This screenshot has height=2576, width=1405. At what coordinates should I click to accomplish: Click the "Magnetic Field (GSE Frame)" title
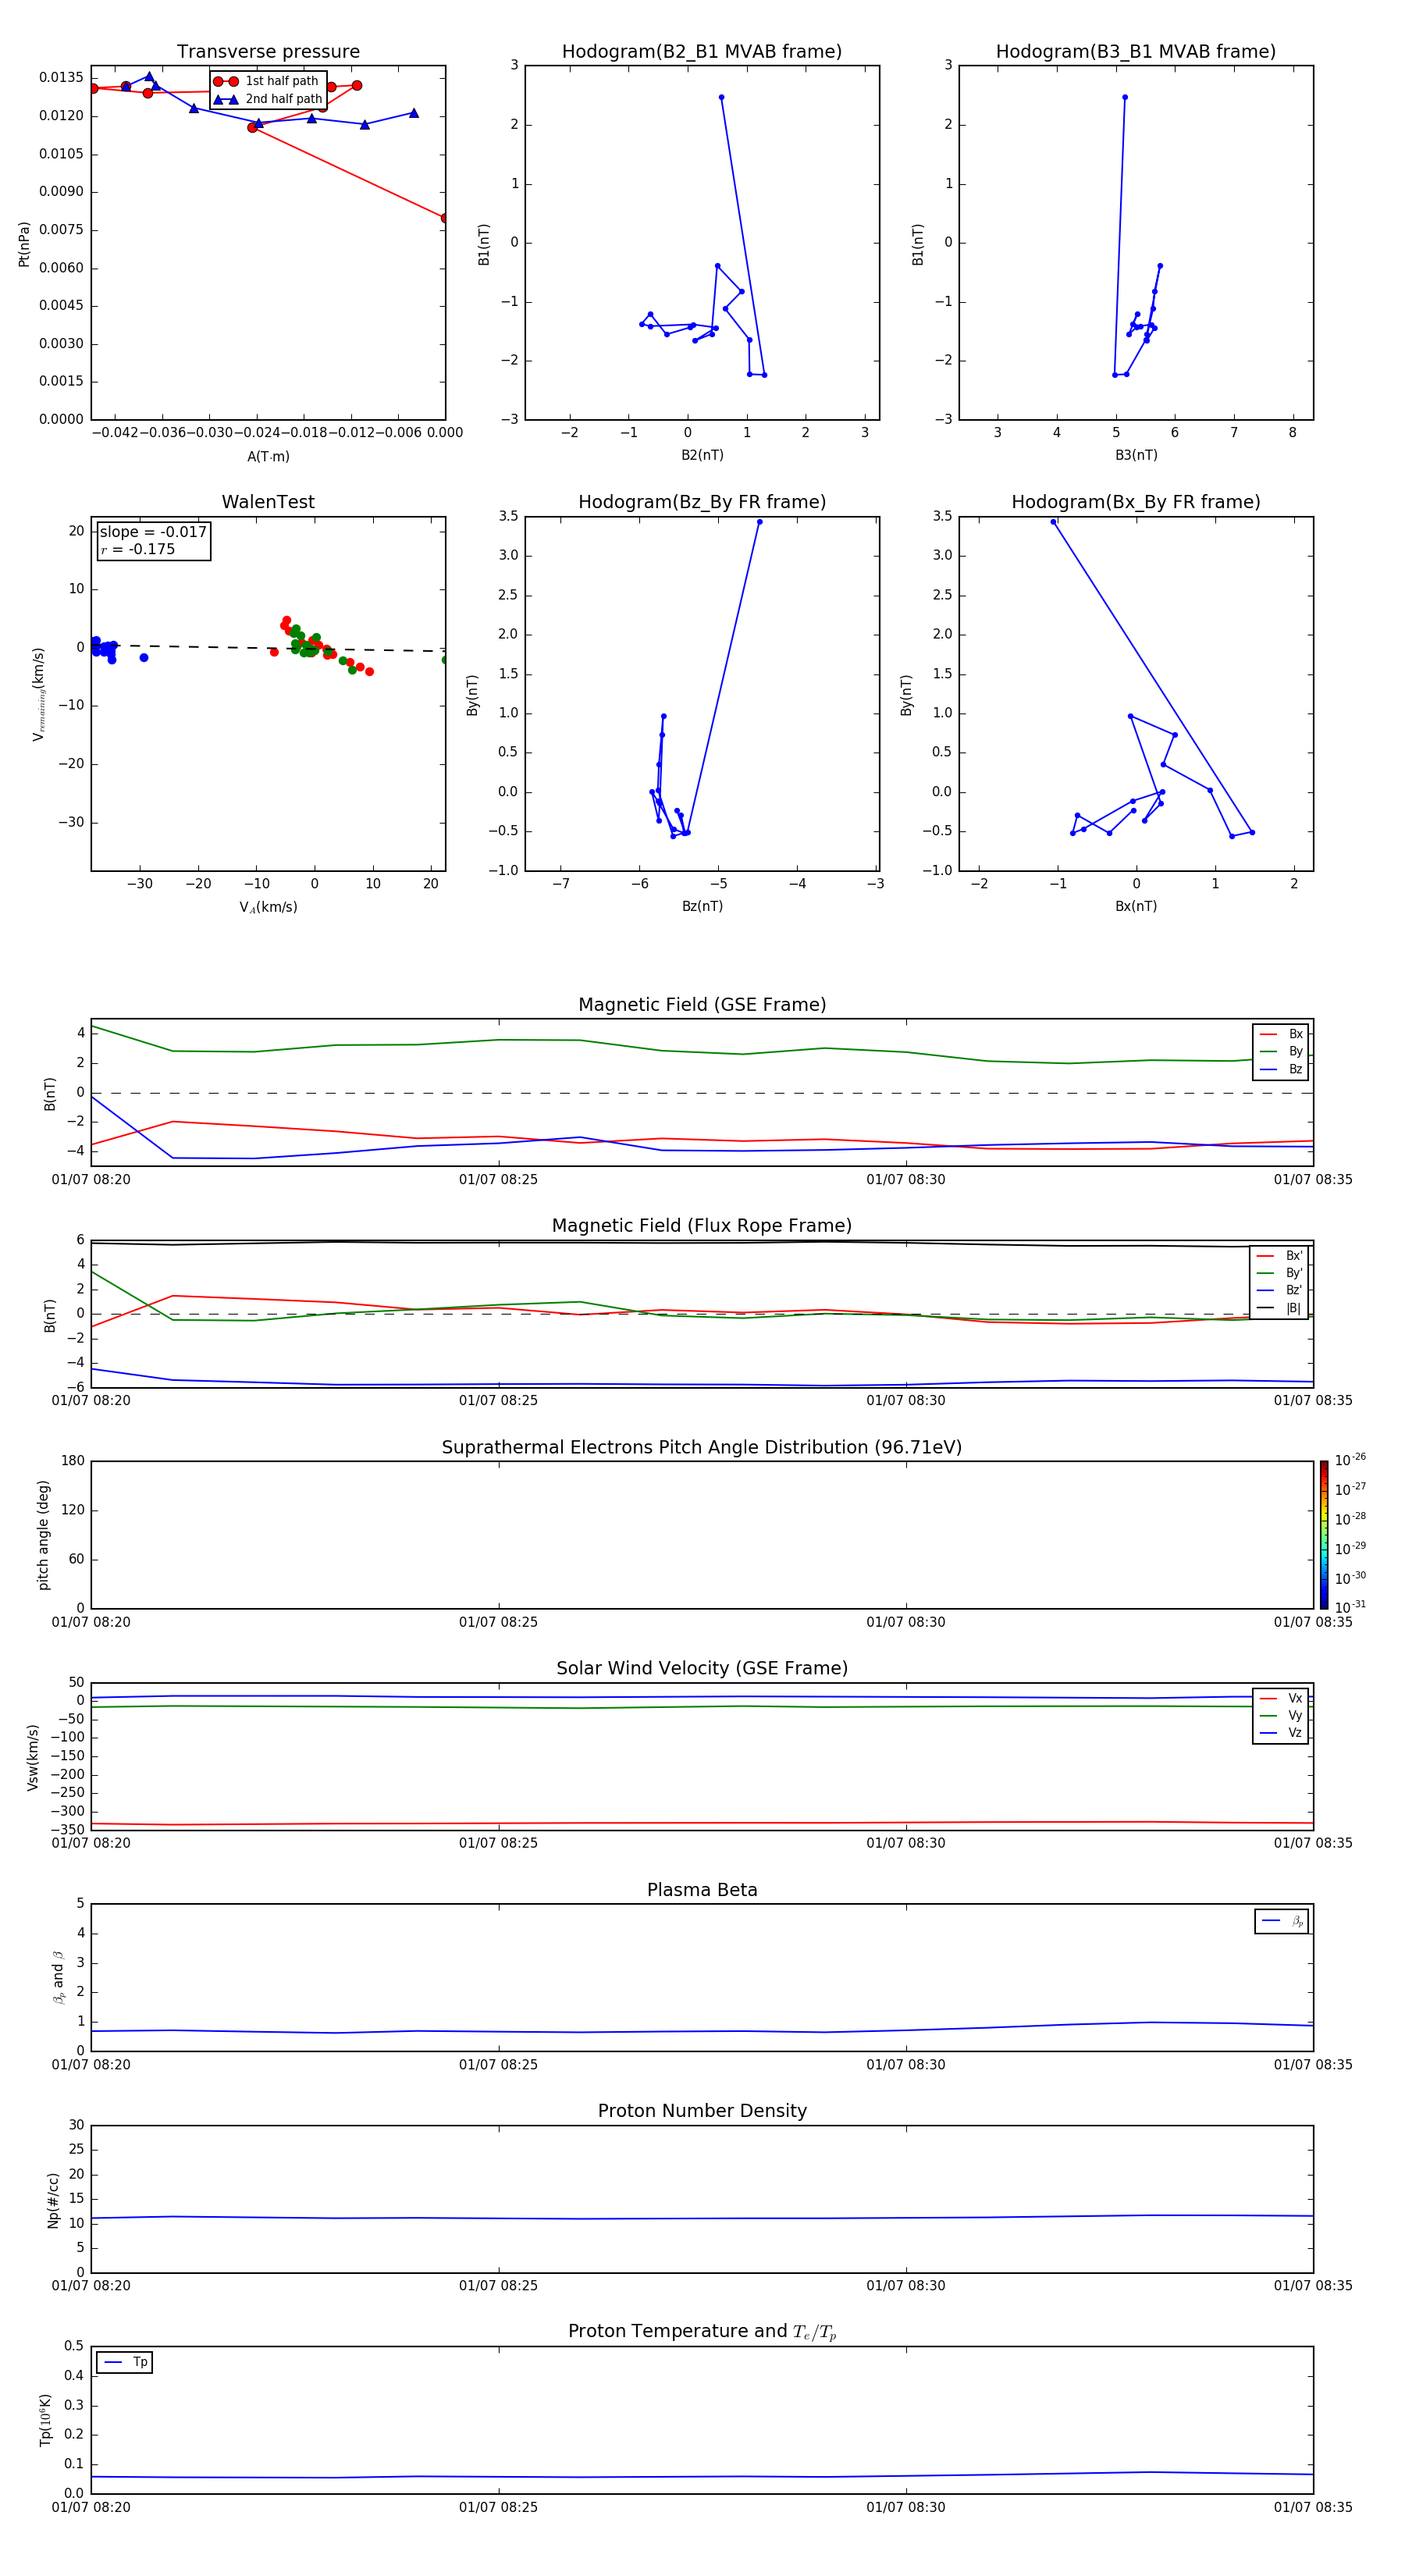click(702, 1005)
